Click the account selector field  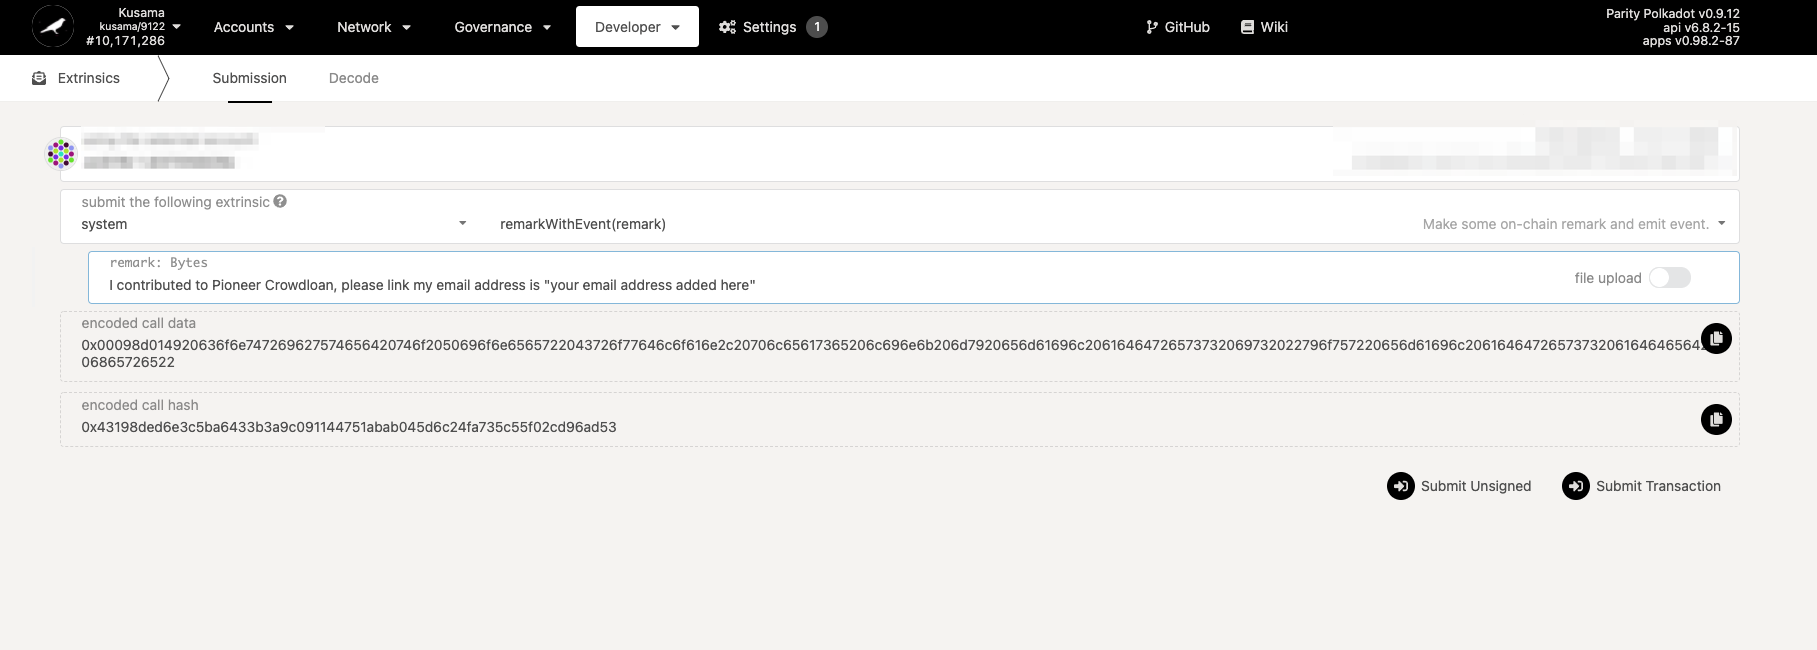pos(899,154)
